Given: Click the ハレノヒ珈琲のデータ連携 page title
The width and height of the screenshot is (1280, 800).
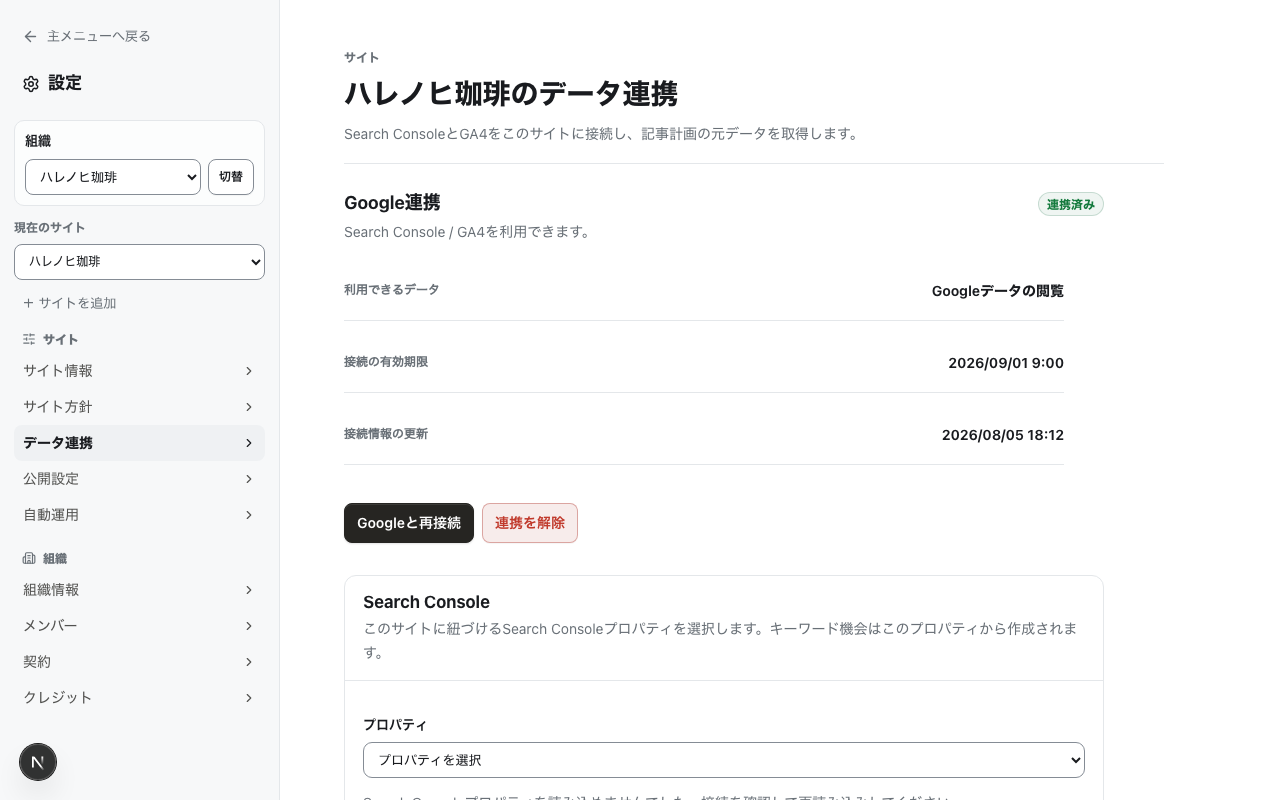Looking at the screenshot, I should coord(511,94).
